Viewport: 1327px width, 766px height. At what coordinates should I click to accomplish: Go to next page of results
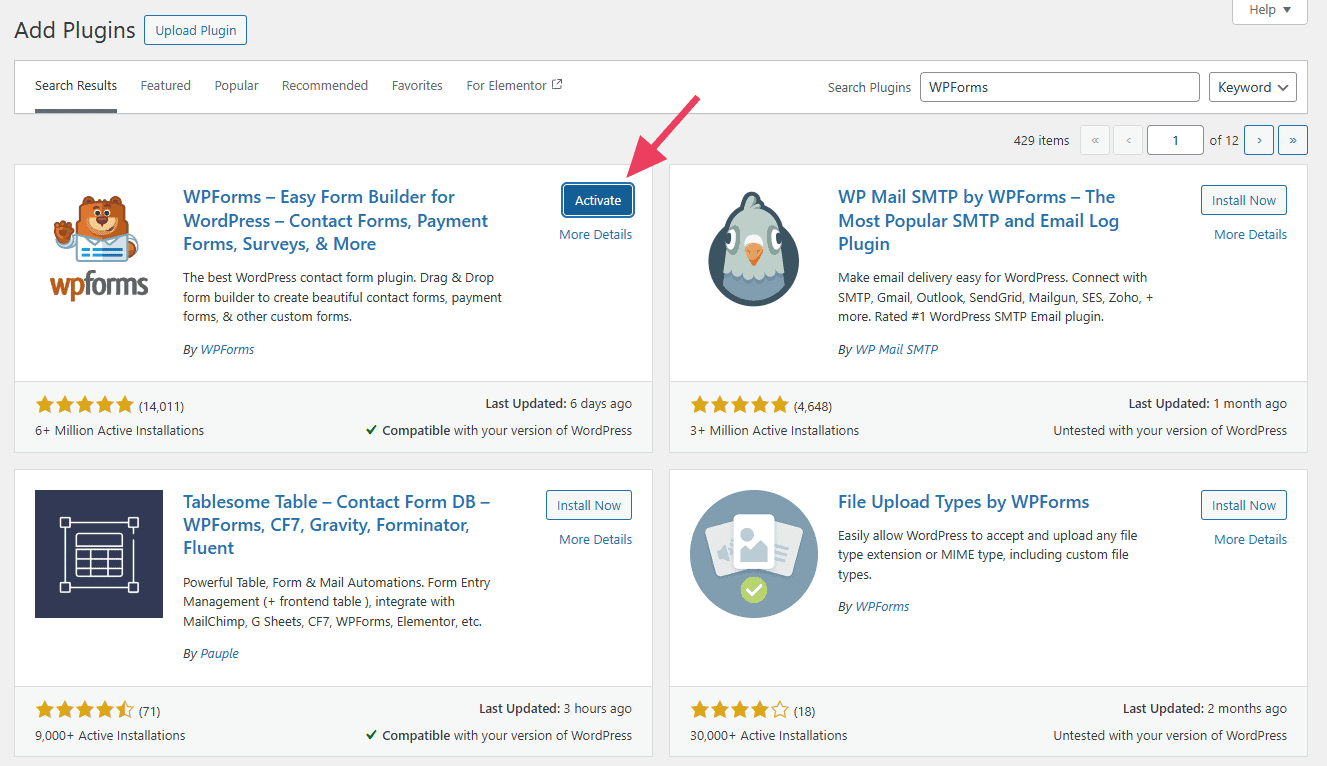[x=1259, y=140]
